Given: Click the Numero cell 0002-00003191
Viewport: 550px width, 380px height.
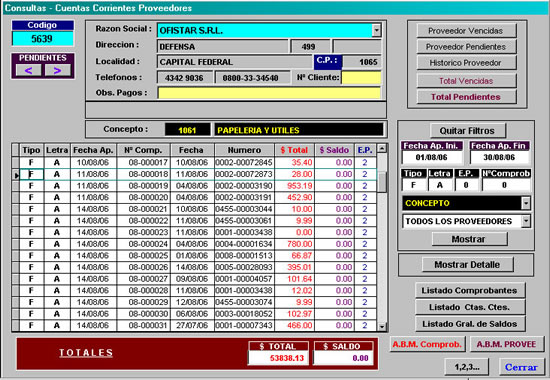Looking at the screenshot, I should click(244, 197).
